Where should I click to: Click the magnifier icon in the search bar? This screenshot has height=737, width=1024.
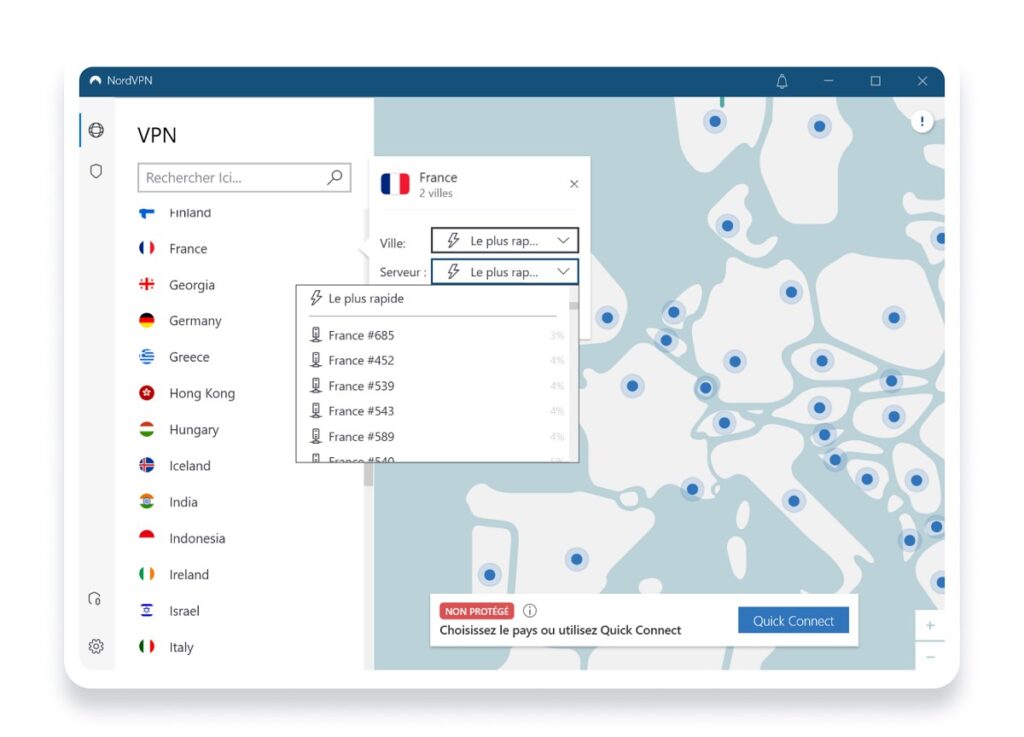pyautogui.click(x=334, y=177)
